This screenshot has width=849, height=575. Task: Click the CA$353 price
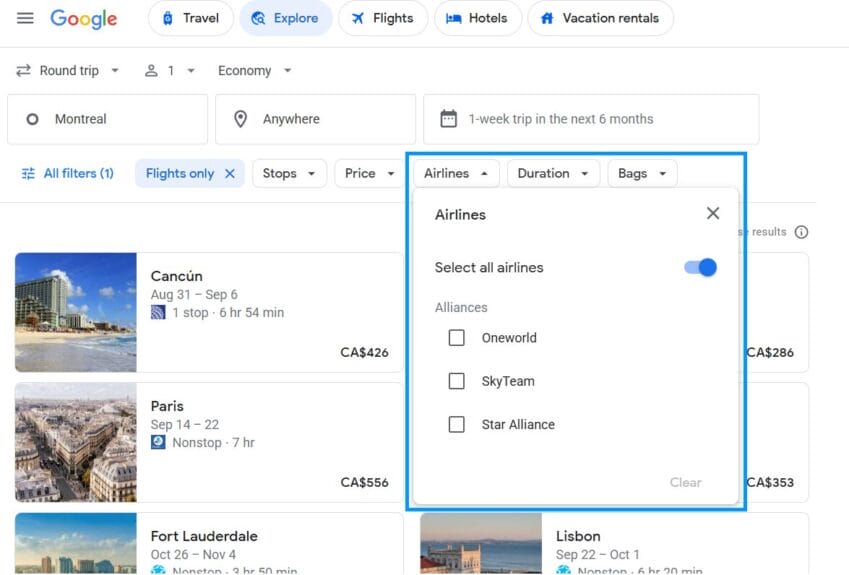pyautogui.click(x=770, y=482)
